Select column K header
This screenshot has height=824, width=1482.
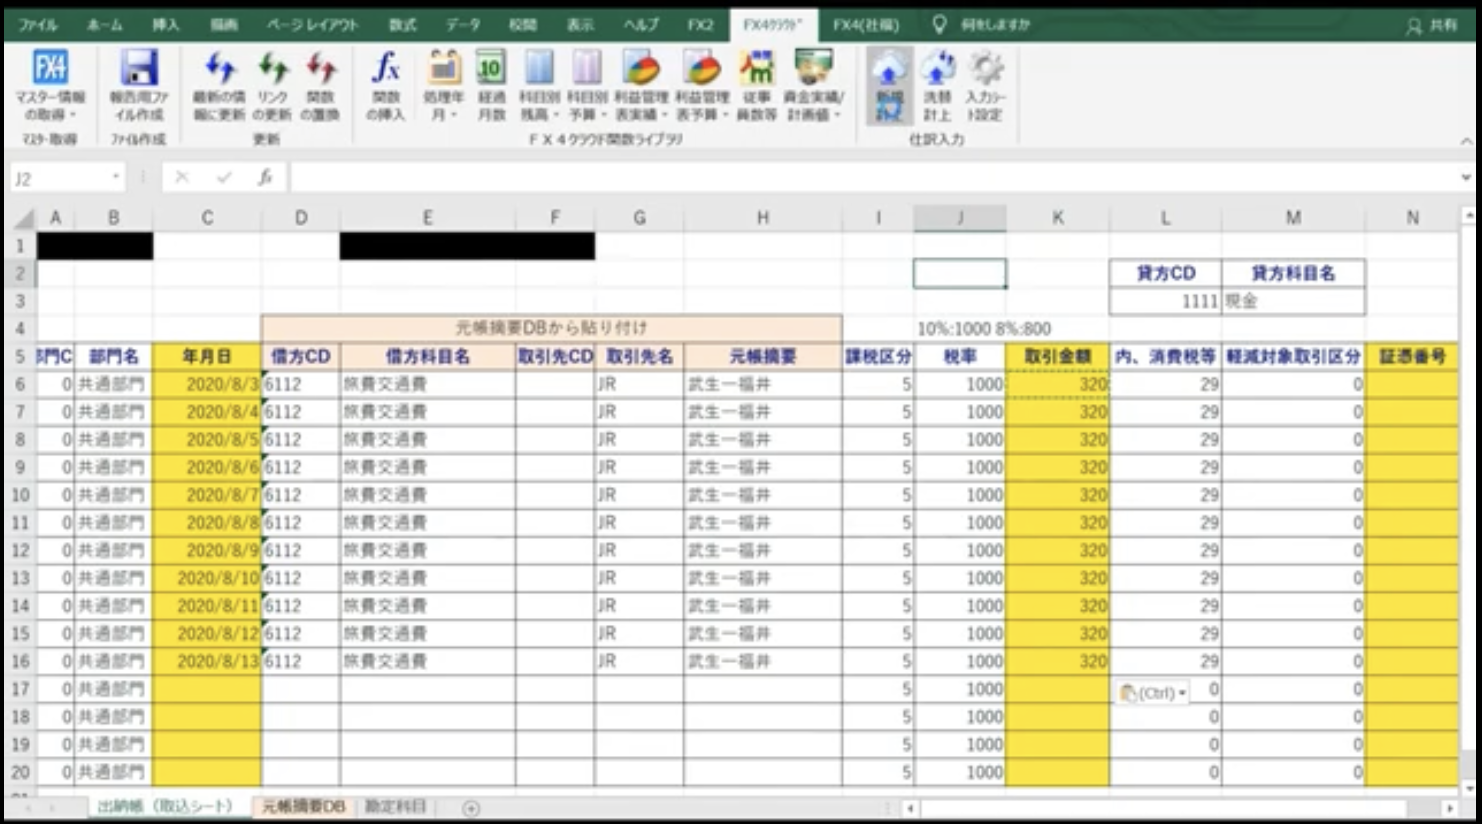[x=1057, y=218]
